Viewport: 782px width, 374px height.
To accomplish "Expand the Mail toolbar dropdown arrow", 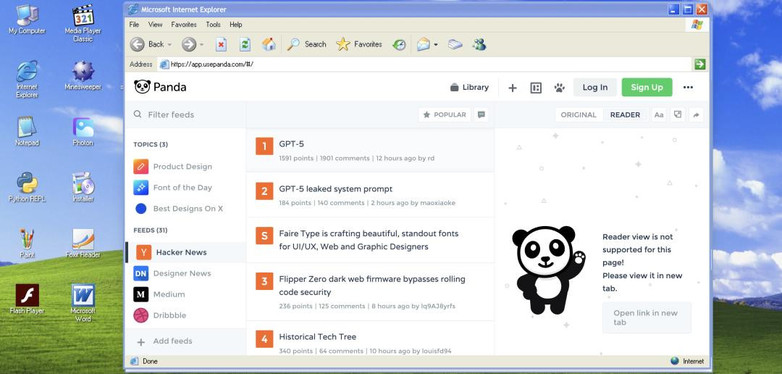I will 436,44.
